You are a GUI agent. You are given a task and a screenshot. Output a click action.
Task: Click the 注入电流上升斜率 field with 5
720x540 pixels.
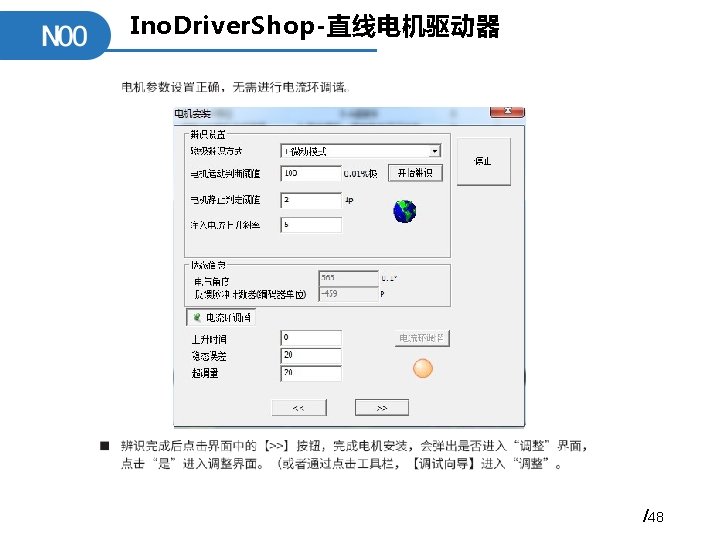point(311,225)
